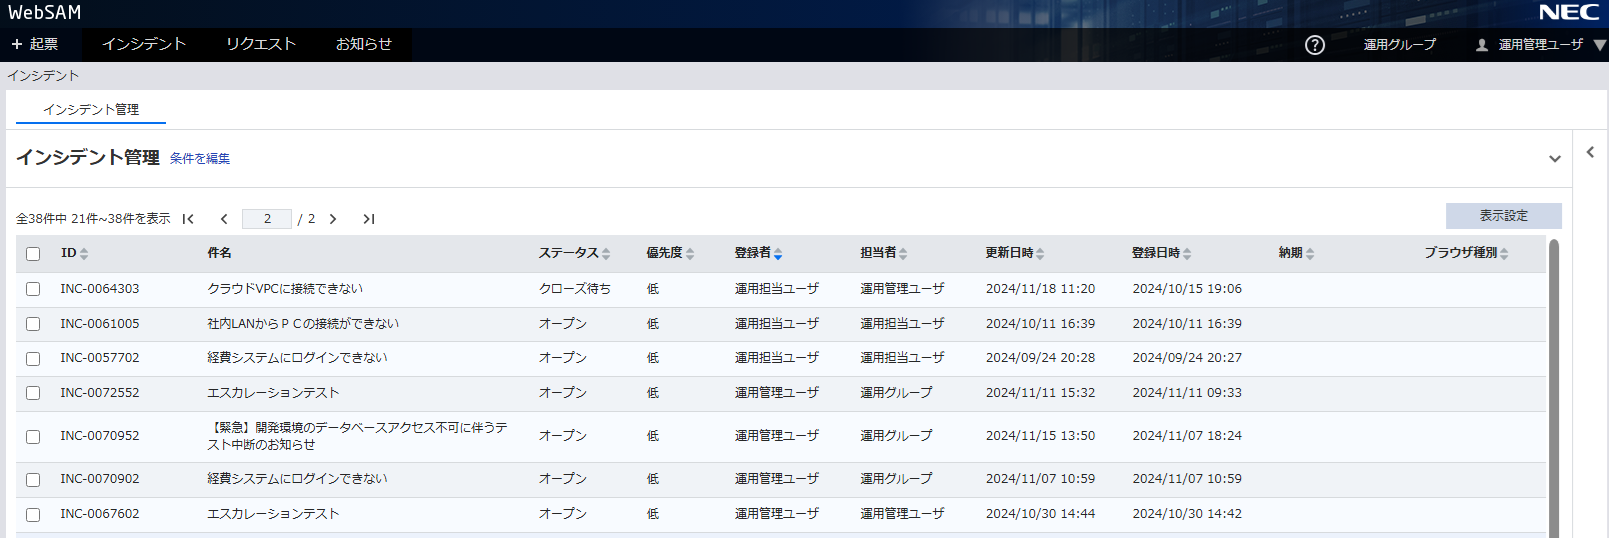Switch to the インシデント管理 tab

coord(91,109)
